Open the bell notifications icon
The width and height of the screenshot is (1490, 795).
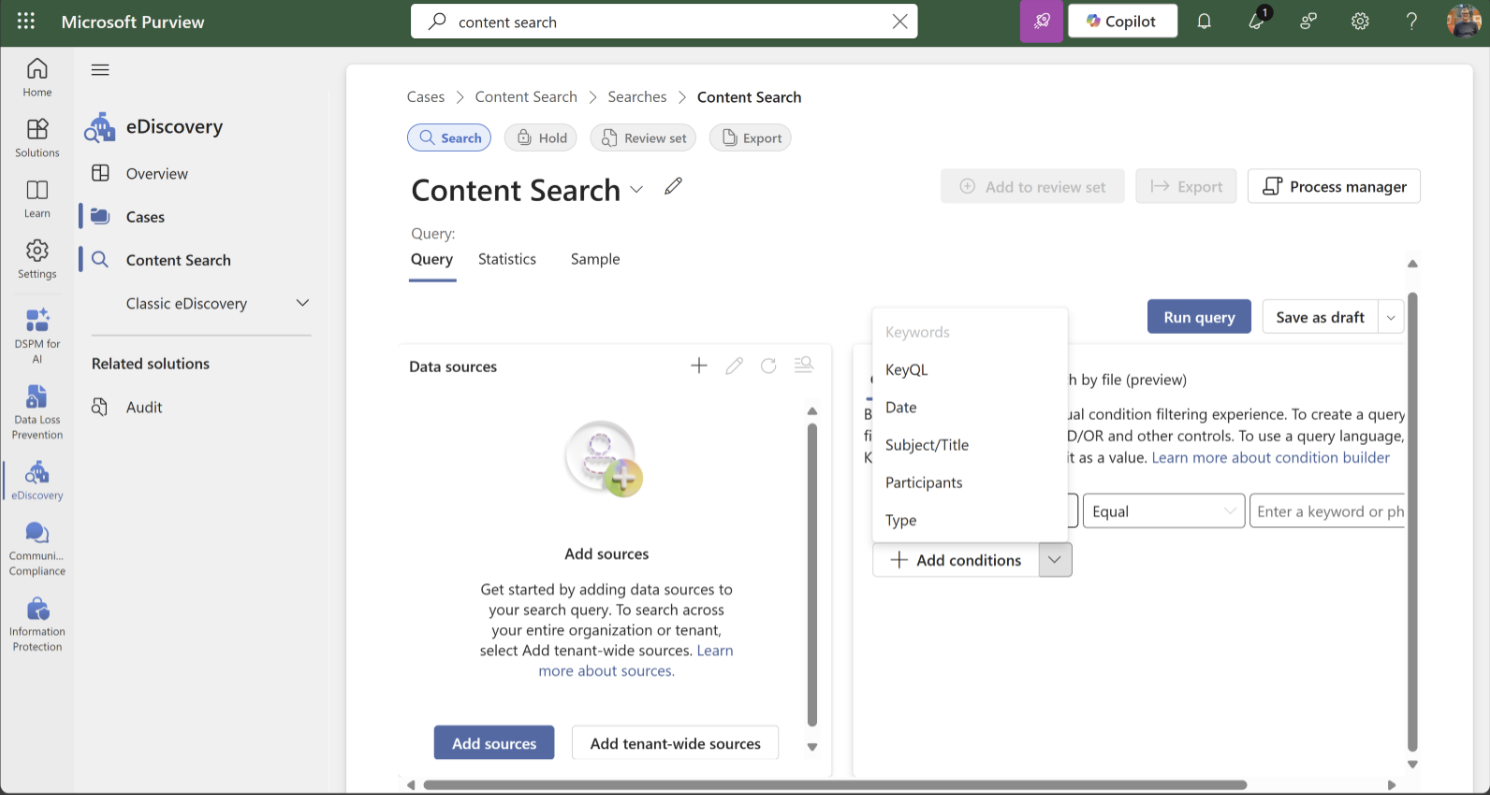(1204, 21)
